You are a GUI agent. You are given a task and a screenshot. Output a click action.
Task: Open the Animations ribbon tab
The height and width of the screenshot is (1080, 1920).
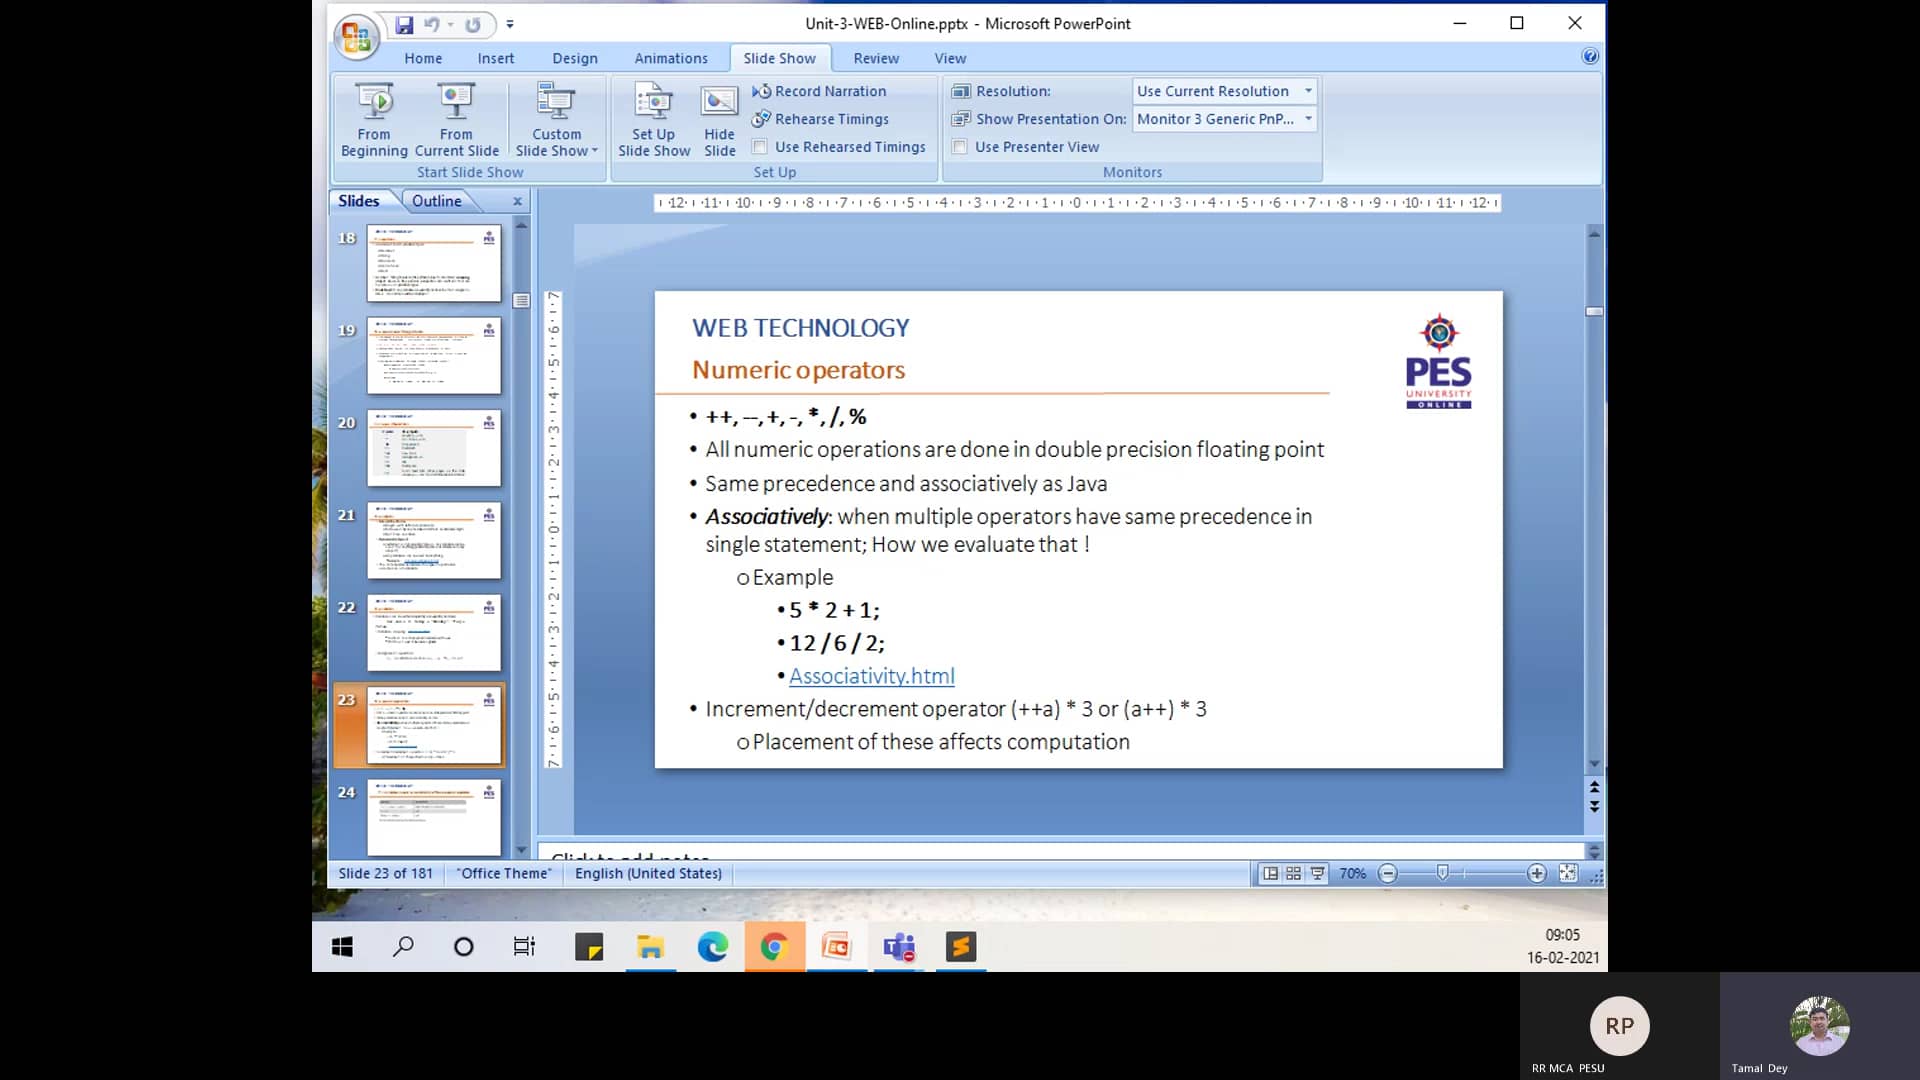tap(670, 58)
